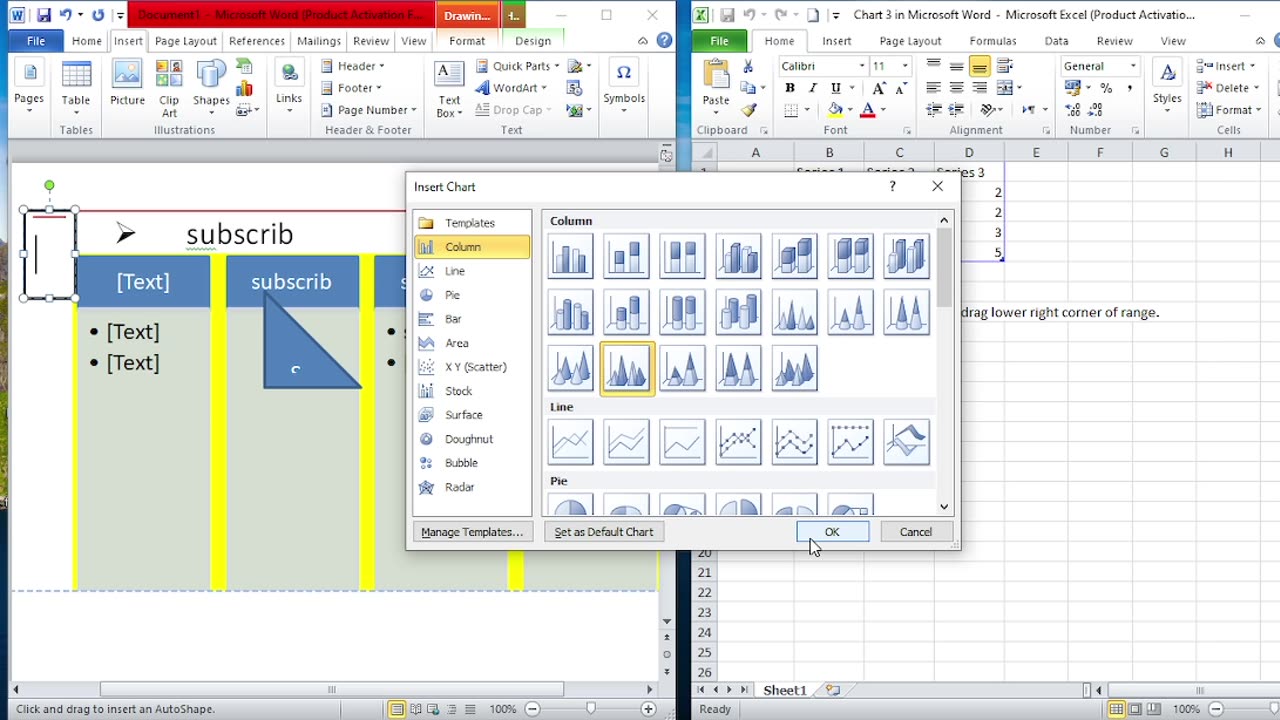Toggle Excel align text left

click(934, 88)
